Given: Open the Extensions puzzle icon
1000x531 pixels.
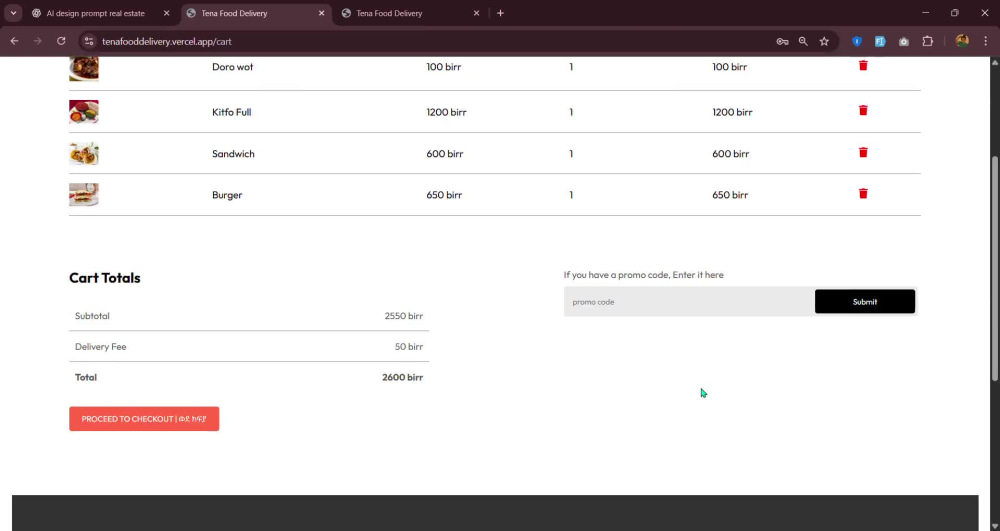Looking at the screenshot, I should click(927, 41).
